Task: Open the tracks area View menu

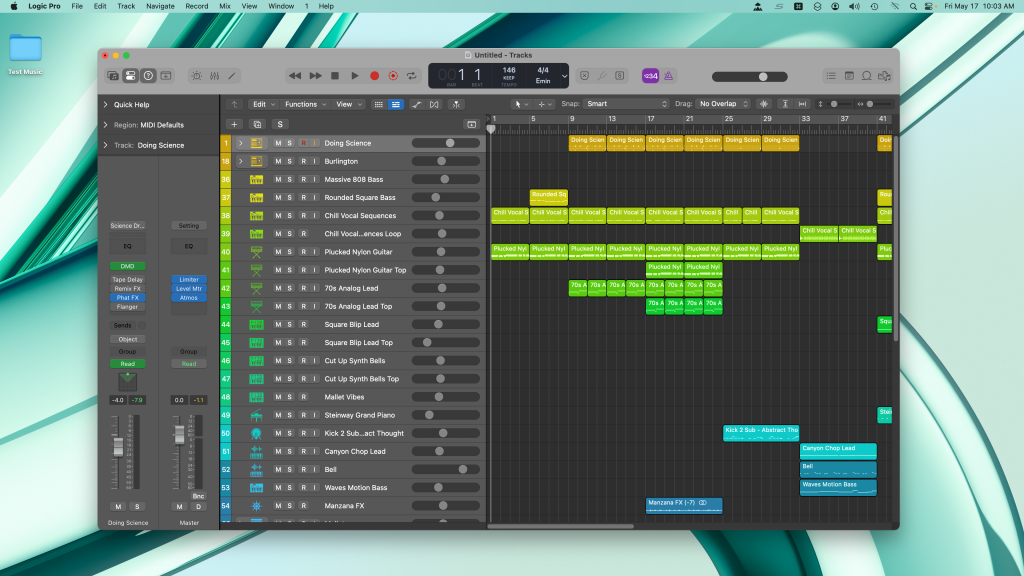Action: tap(349, 104)
